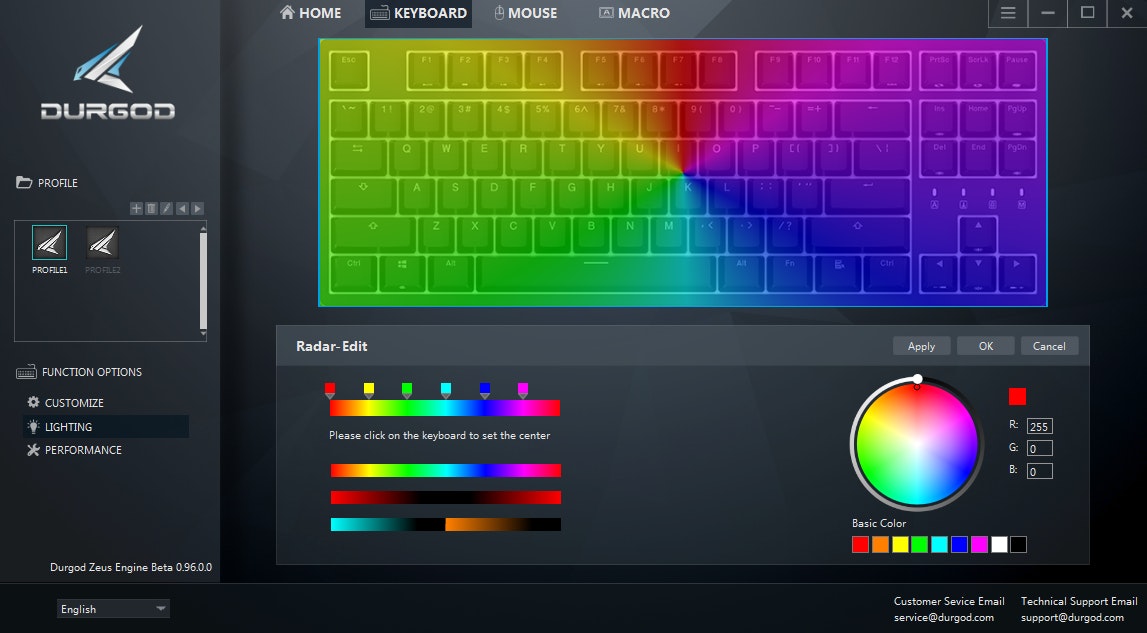Delete profile using the trash icon
Screen dimensions: 1147x633
point(151,208)
